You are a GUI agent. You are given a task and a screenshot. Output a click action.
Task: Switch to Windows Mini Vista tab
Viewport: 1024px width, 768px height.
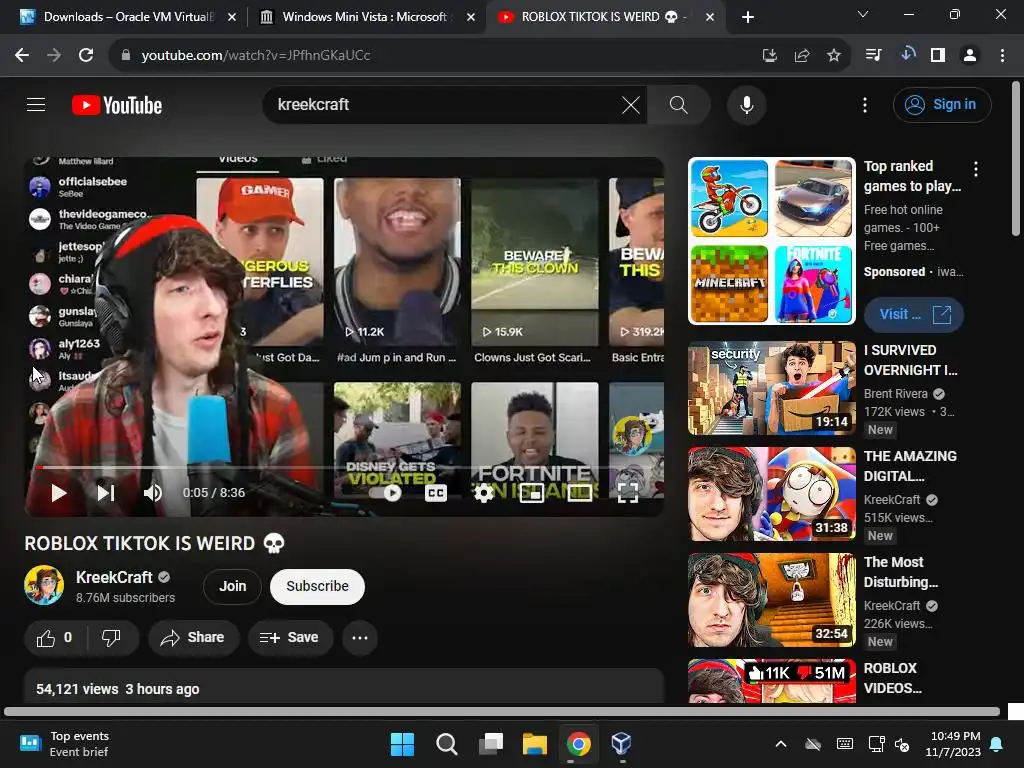coord(367,17)
